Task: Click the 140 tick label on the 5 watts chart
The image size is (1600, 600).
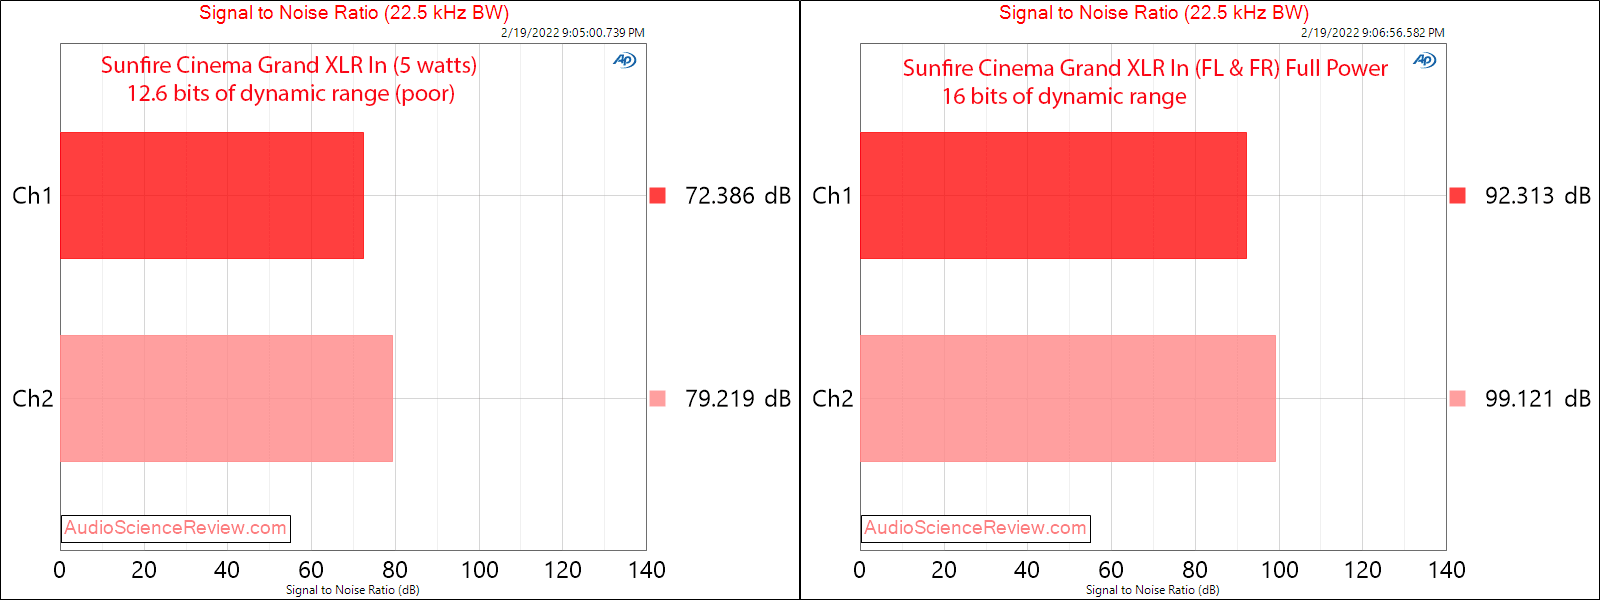Action: 647,570
